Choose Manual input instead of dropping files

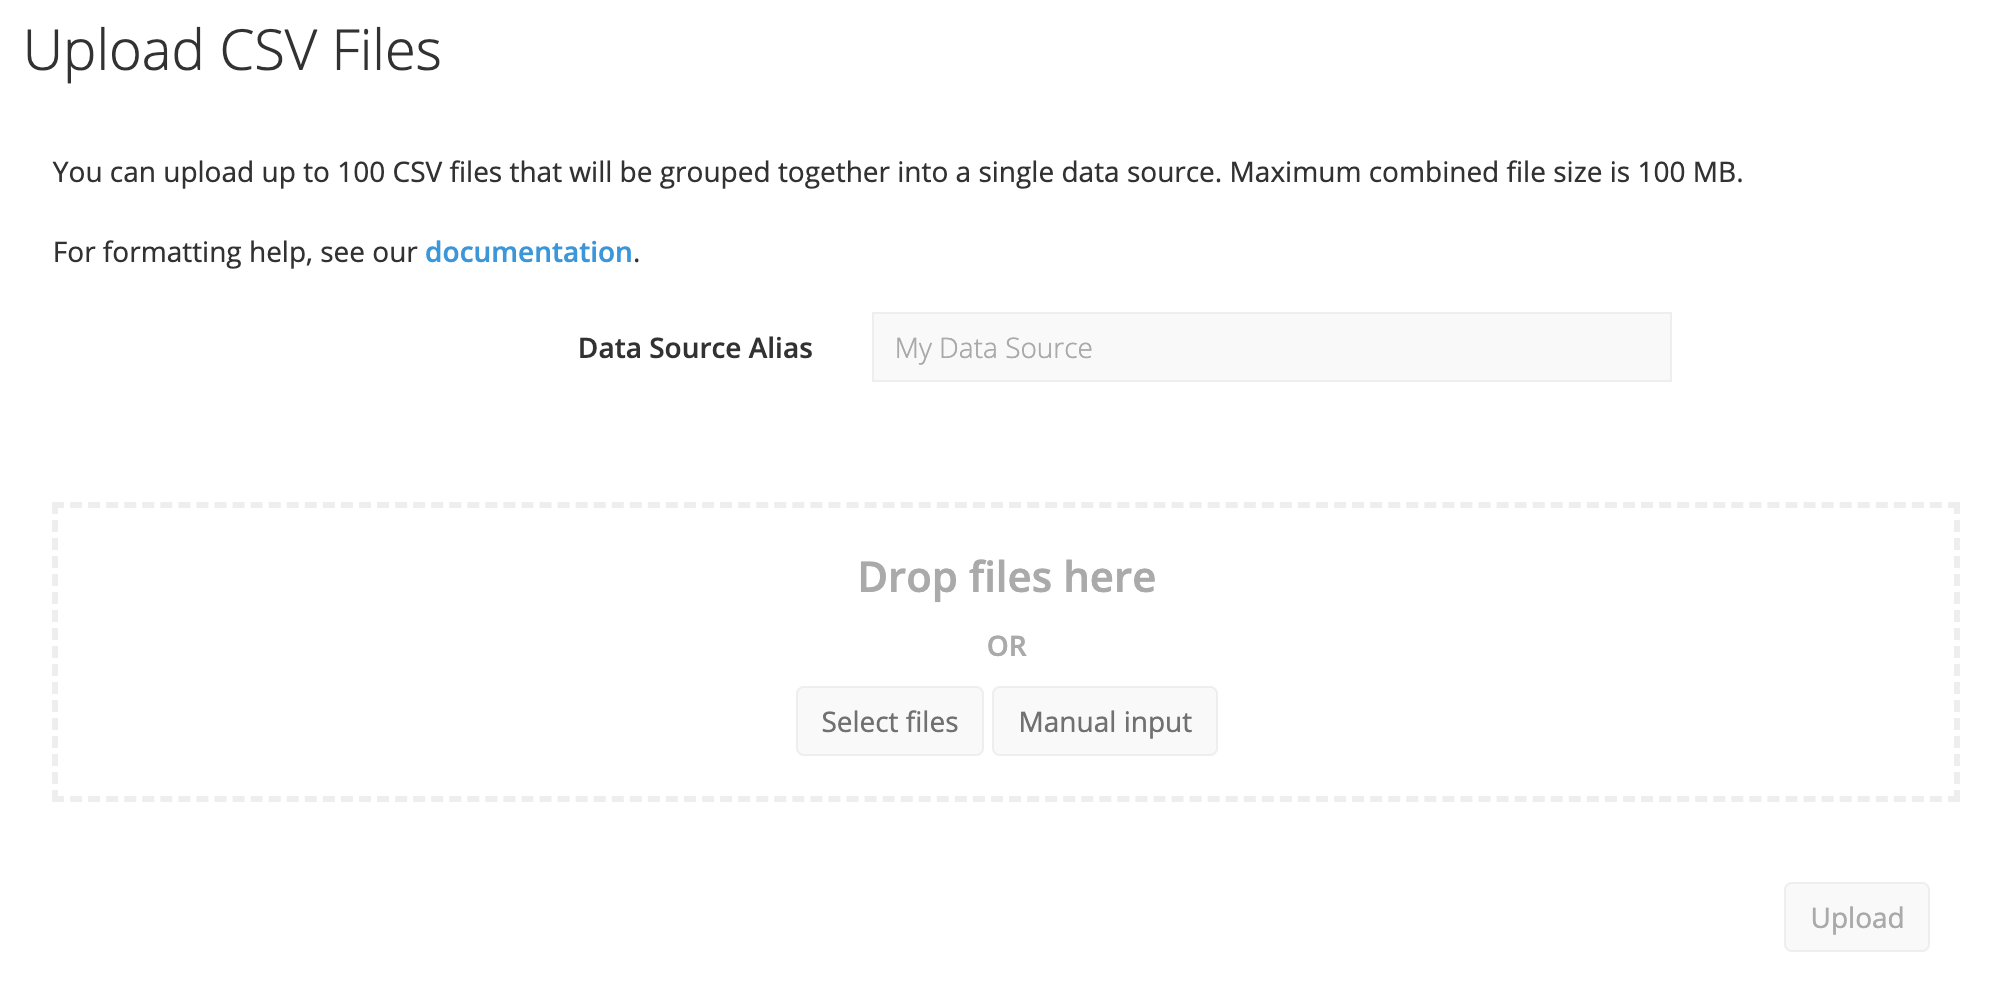click(1104, 720)
